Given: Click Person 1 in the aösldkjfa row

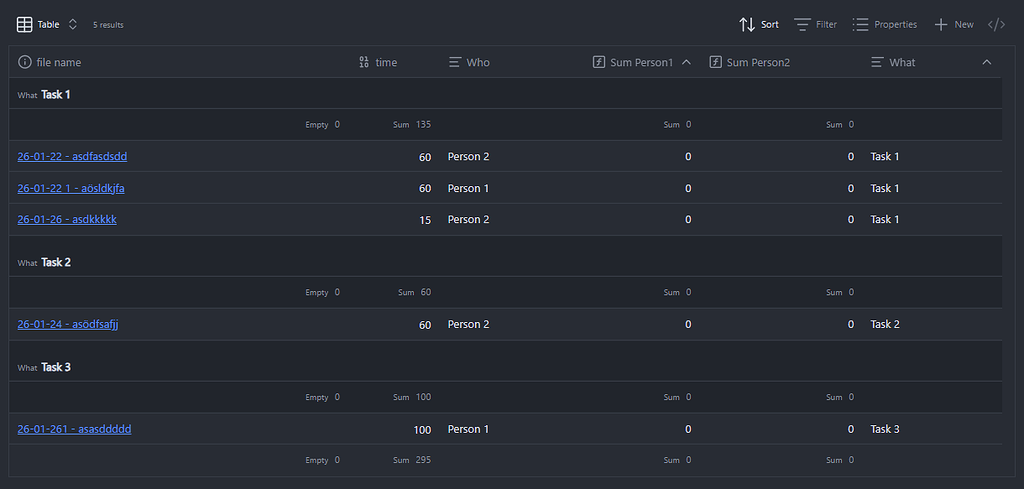Looking at the screenshot, I should pos(468,188).
